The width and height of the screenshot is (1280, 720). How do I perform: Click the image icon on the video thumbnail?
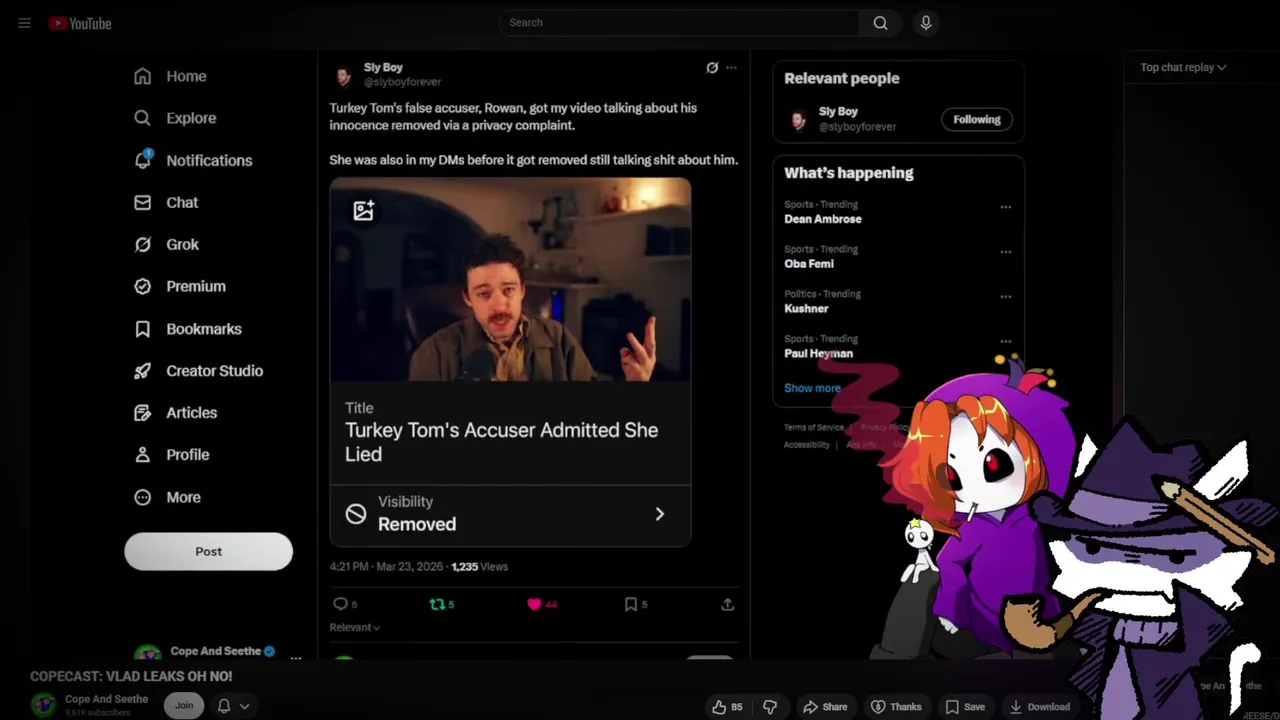point(363,210)
